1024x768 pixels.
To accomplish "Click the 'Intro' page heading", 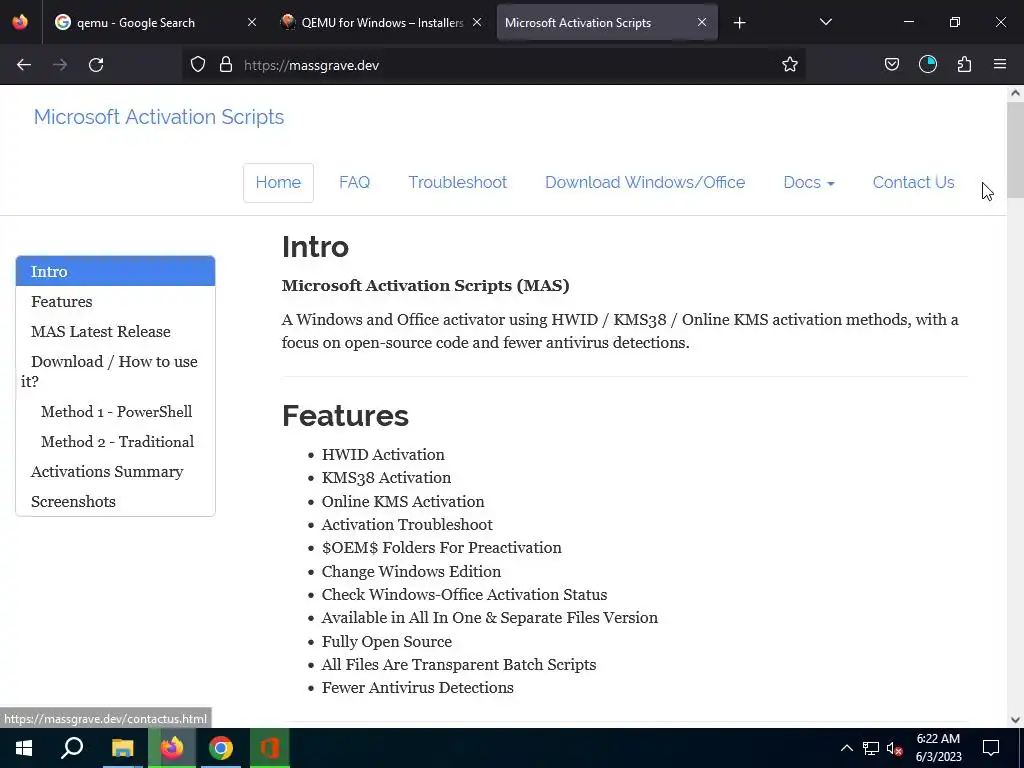I will (x=315, y=247).
